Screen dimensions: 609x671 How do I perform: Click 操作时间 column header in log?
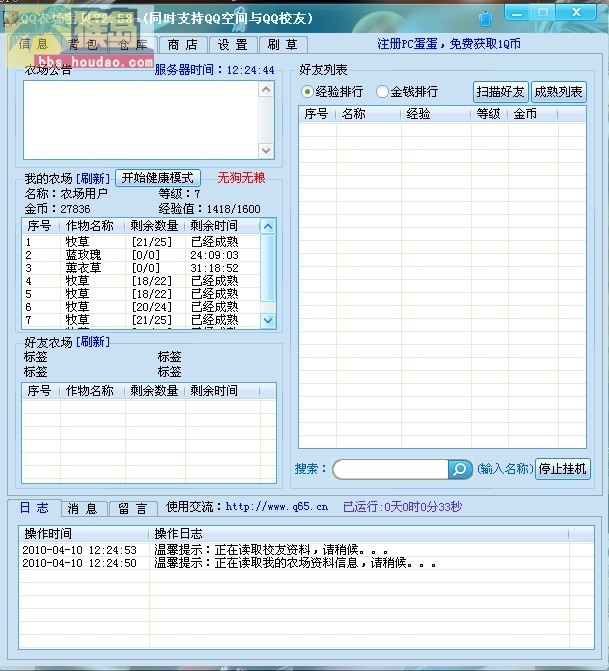(83, 534)
